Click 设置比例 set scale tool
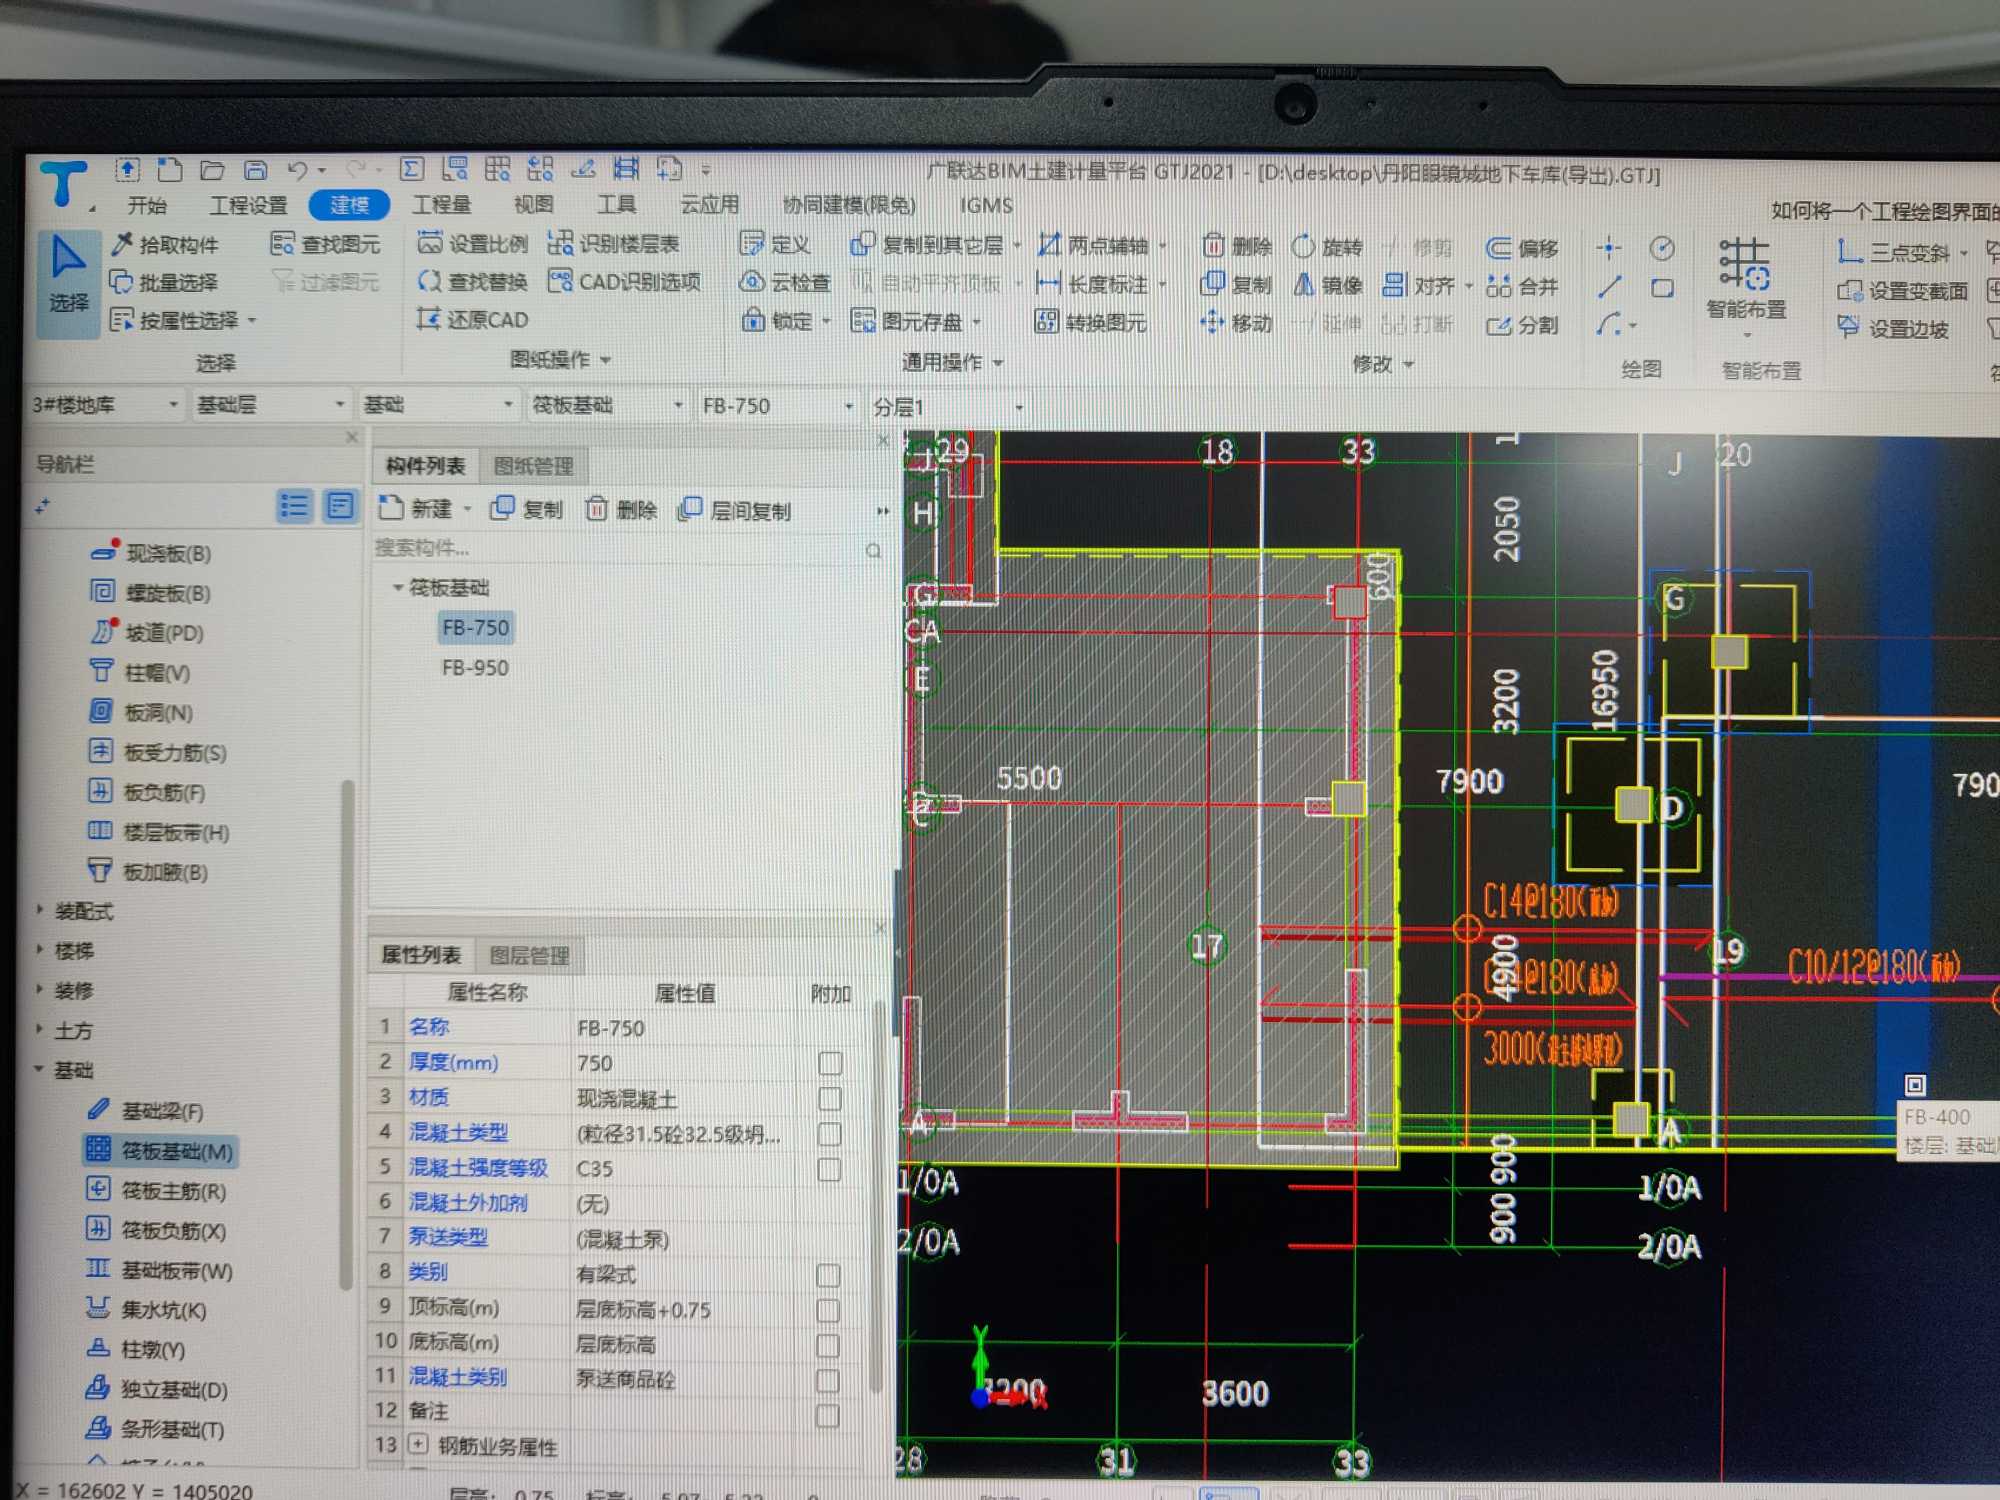Screen dimensions: 2000x1500 click(472, 244)
